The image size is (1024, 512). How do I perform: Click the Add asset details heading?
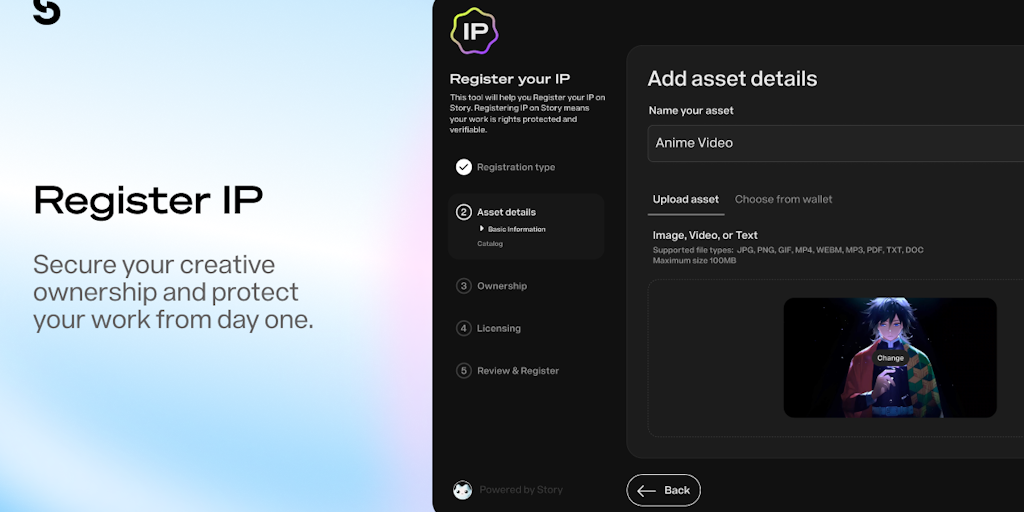[x=732, y=79]
